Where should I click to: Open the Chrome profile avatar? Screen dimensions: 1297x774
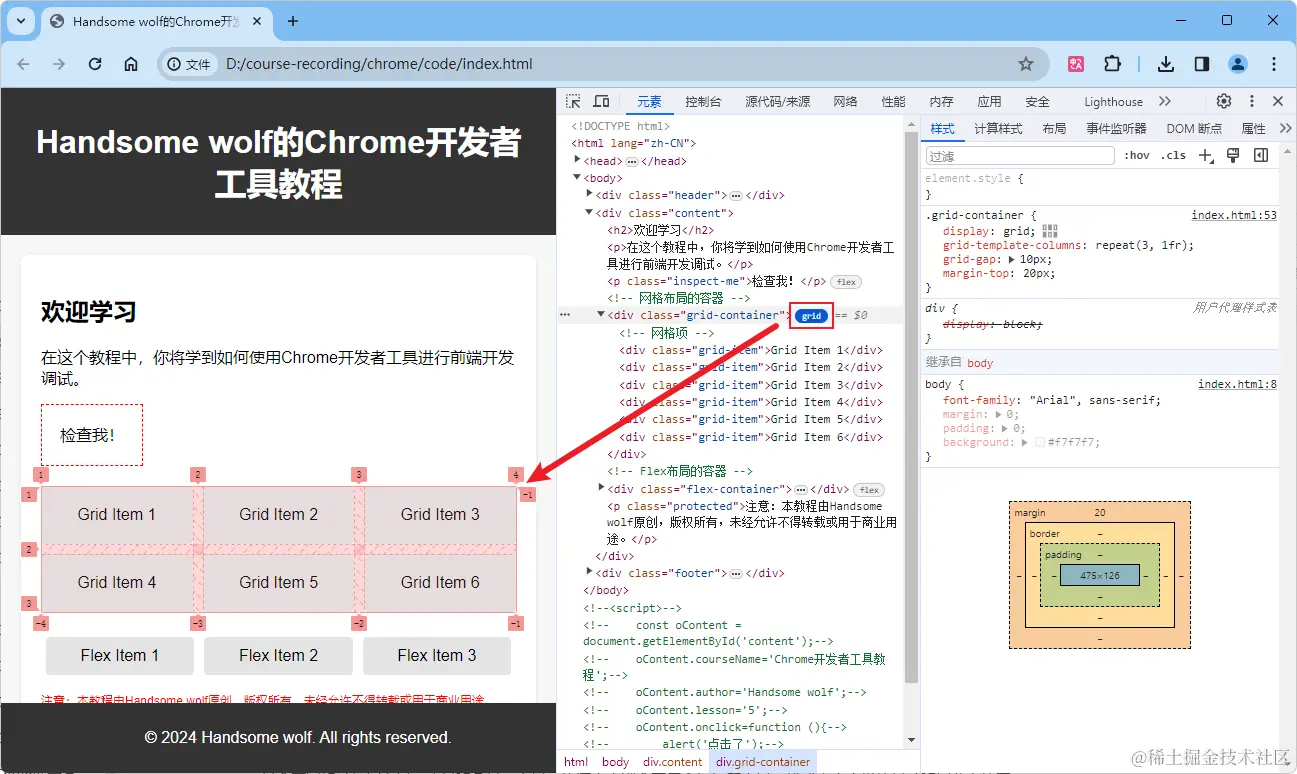click(1238, 64)
